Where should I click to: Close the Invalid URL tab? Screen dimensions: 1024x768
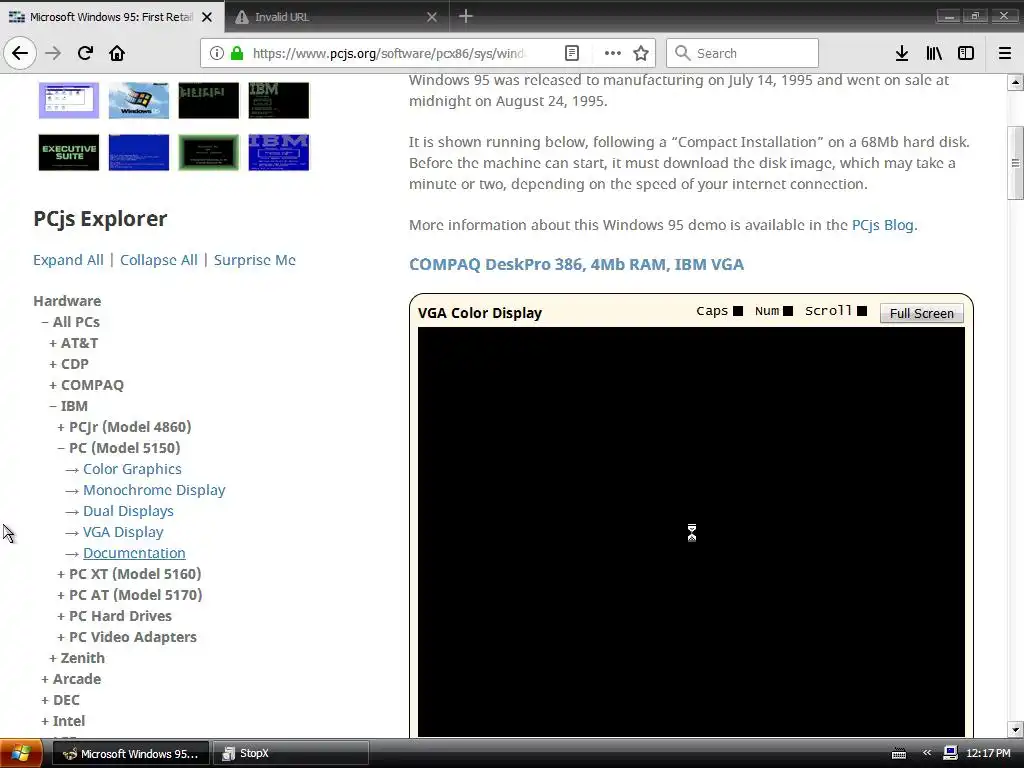click(x=432, y=17)
